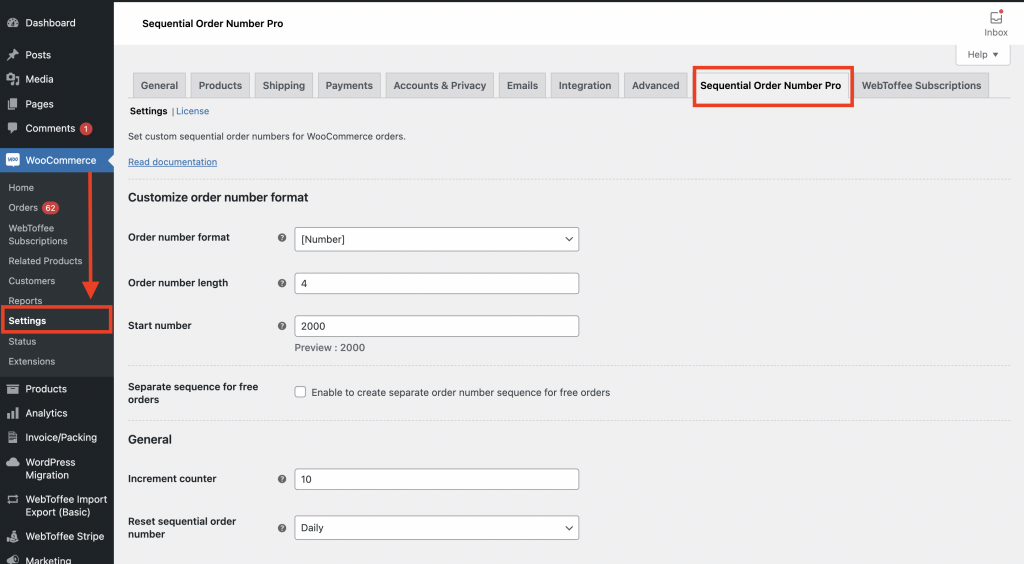1024x564 pixels.
Task: Click the red Comments count badge
Action: tap(86, 129)
